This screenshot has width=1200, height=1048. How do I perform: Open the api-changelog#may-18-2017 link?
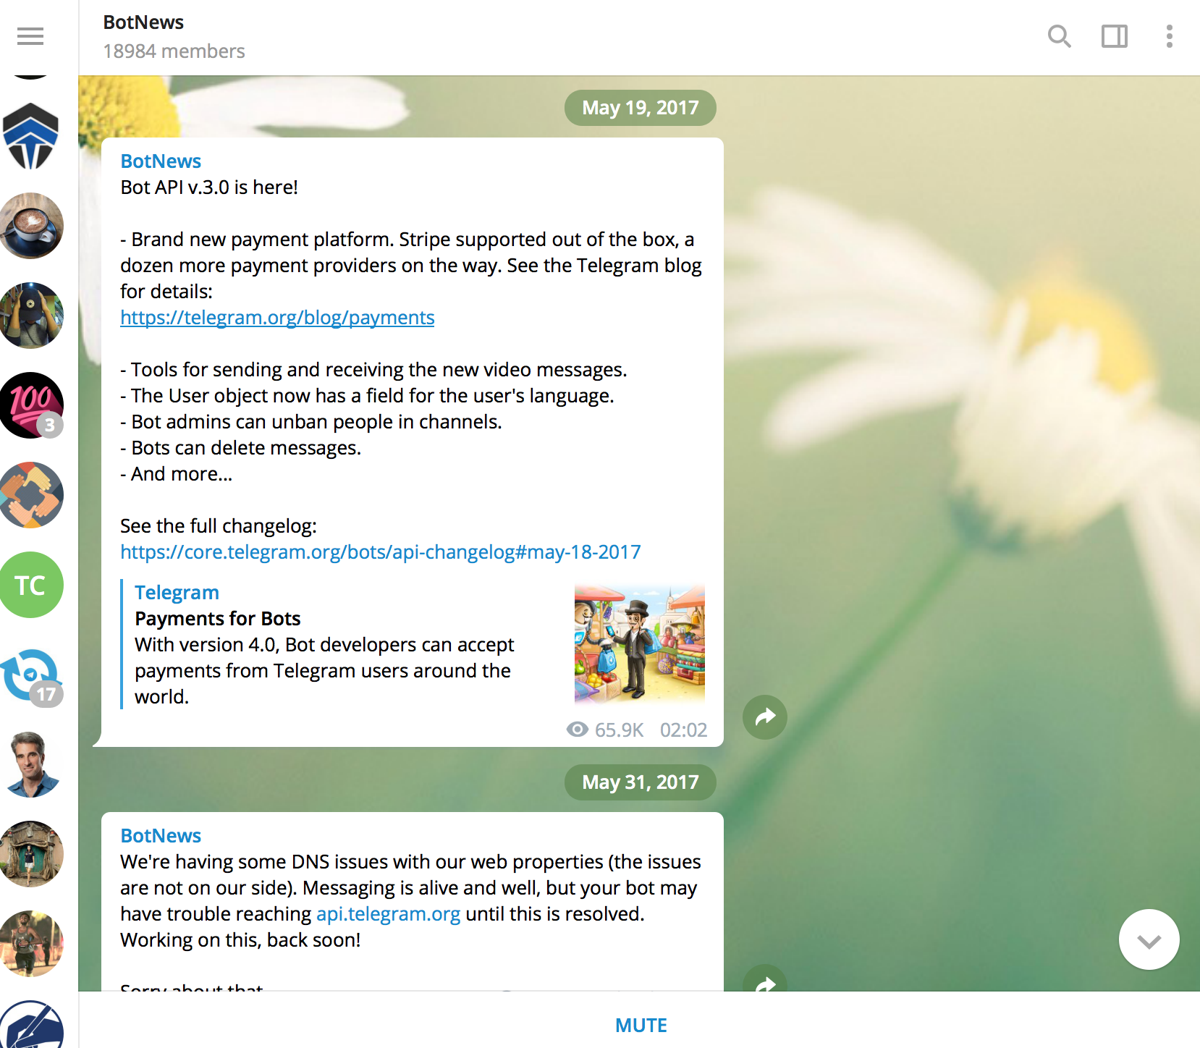pyautogui.click(x=380, y=552)
